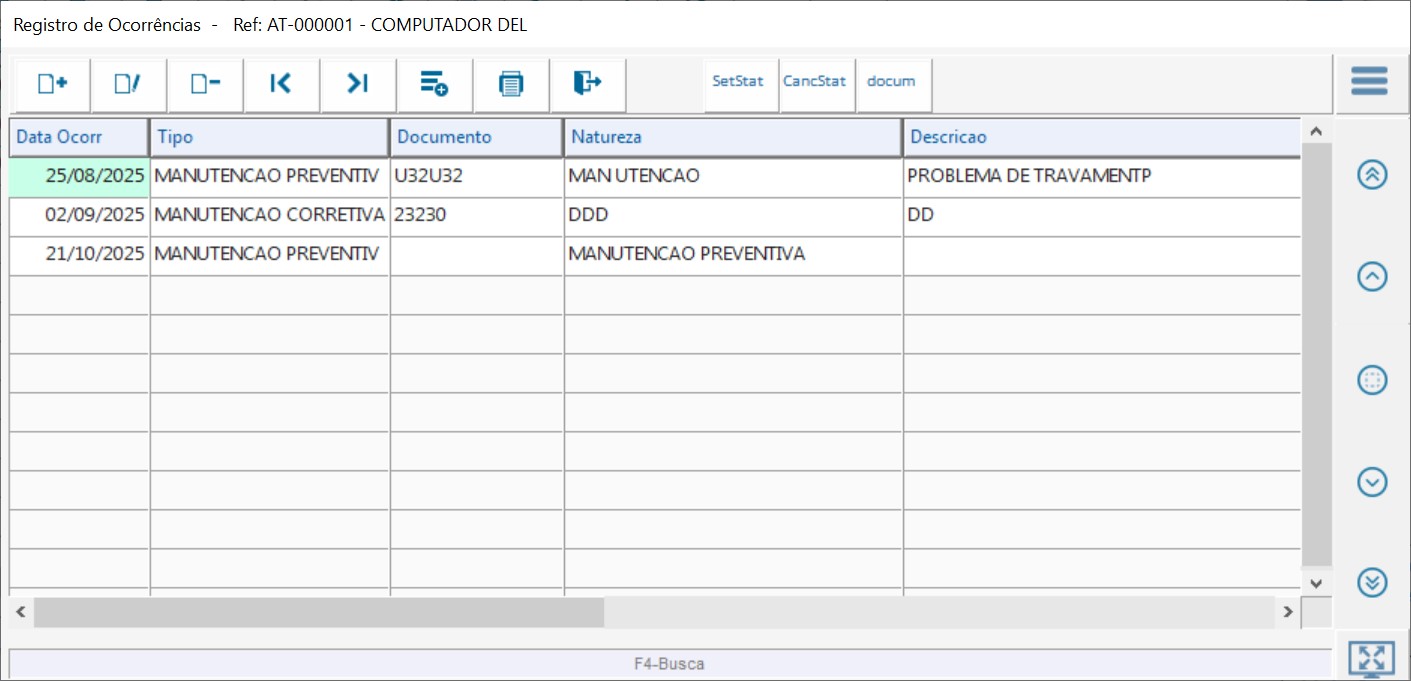Click the horizontal scrollbar right arrow

(x=1288, y=611)
